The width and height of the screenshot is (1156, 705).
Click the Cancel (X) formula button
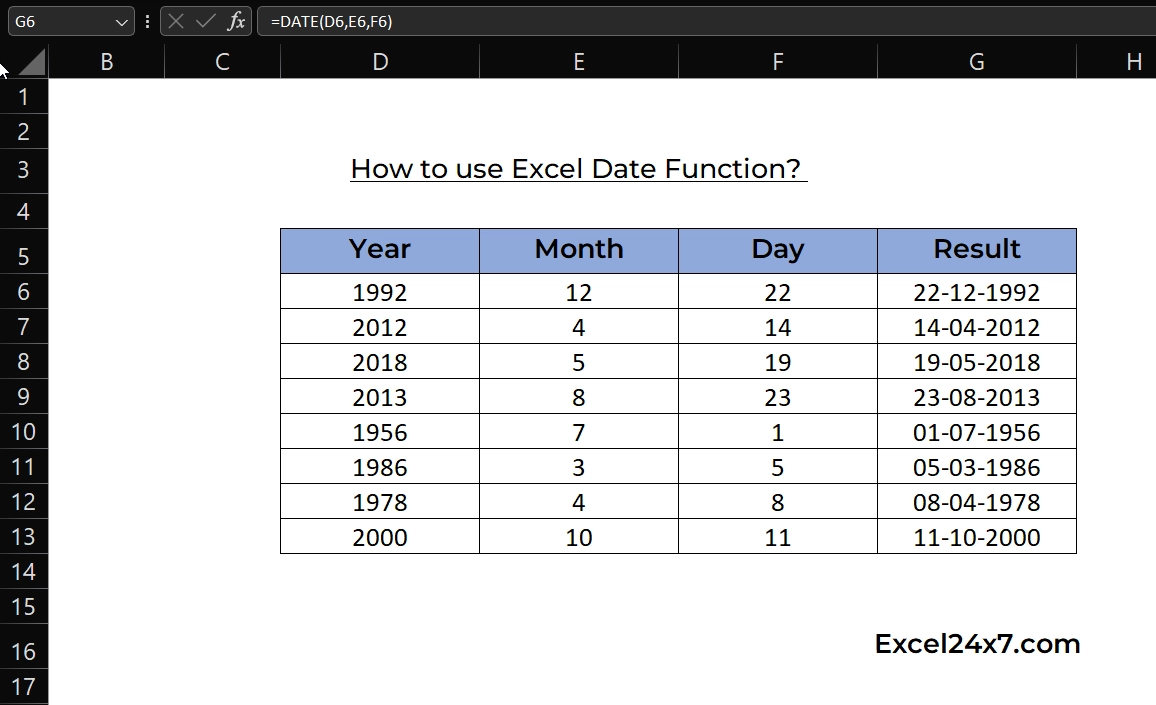(175, 21)
